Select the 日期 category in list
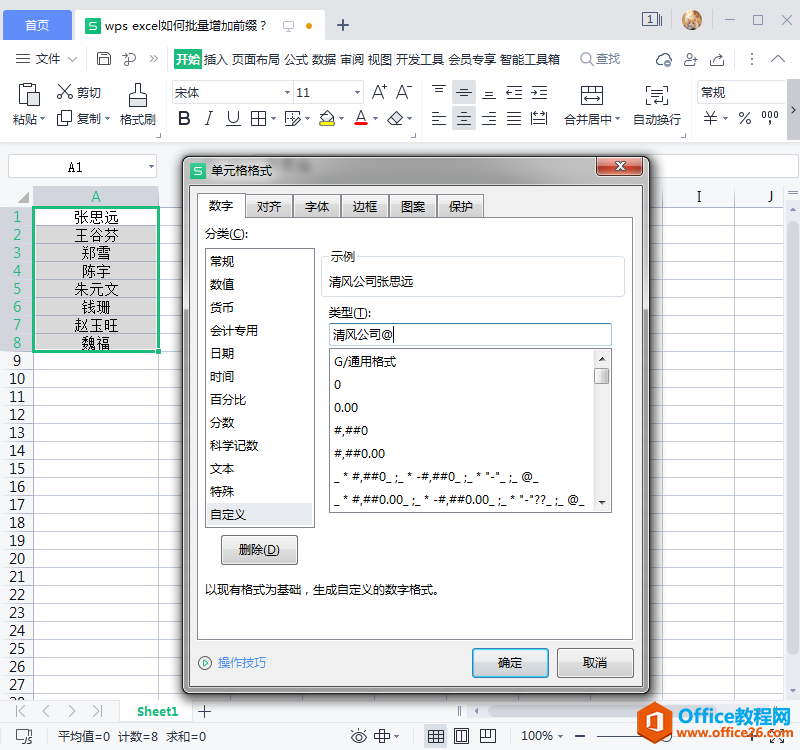Screen dimensions: 800x750 tap(259, 353)
